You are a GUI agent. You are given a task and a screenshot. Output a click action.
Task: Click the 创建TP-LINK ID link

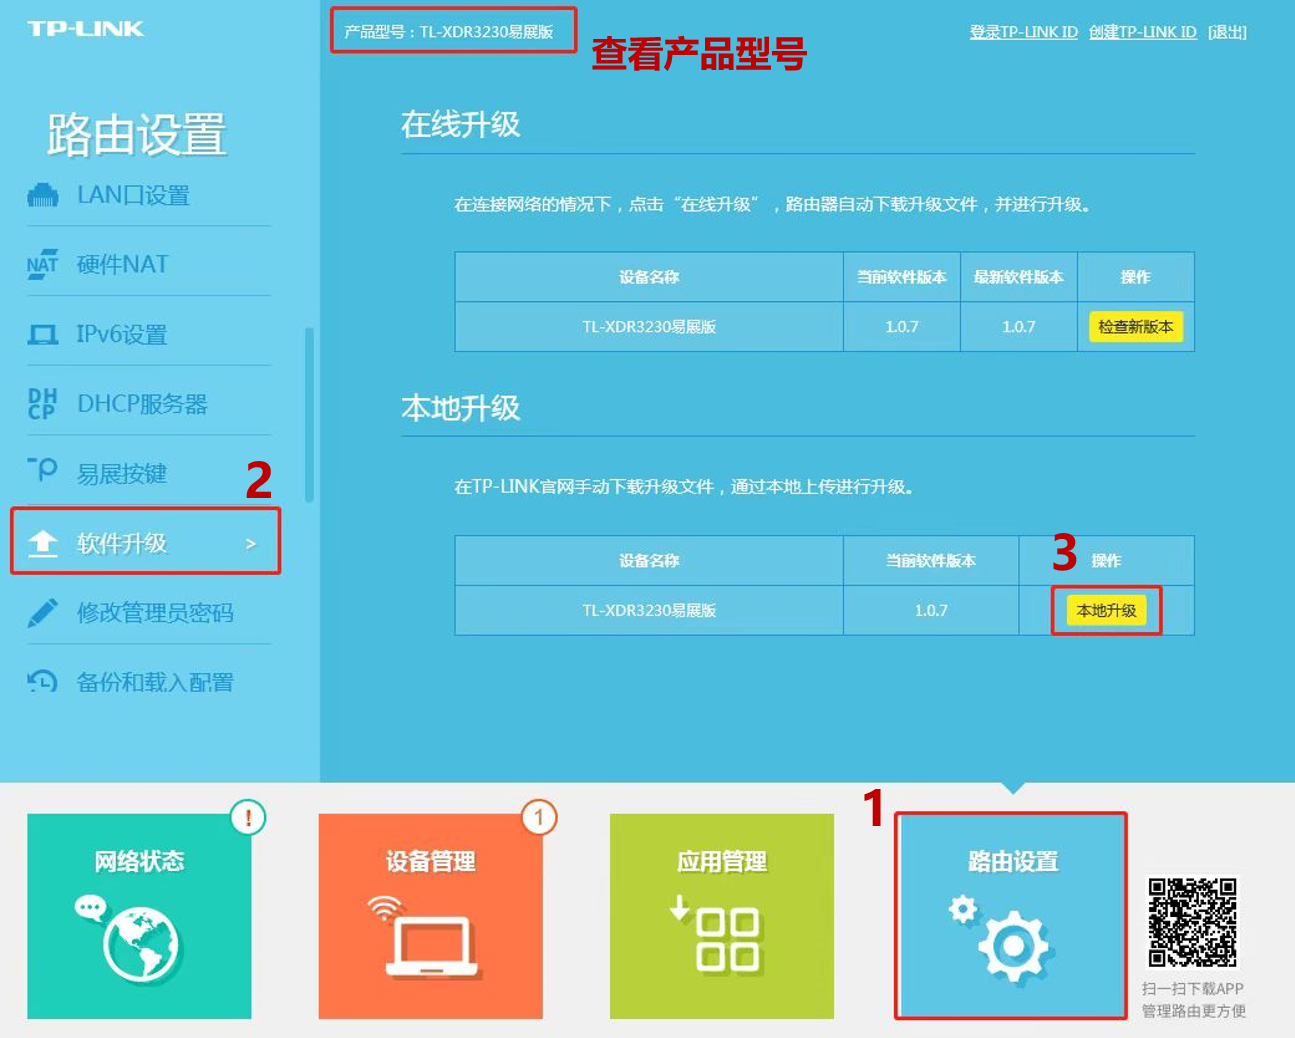tap(1142, 32)
